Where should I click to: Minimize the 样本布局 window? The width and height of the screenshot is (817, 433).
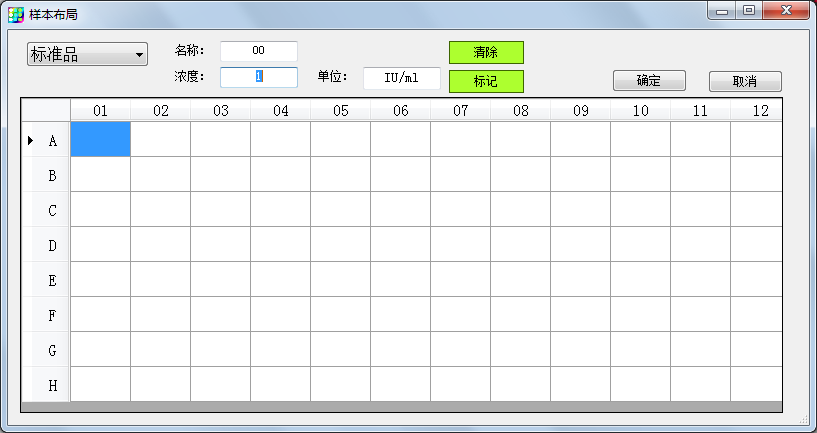coord(722,10)
